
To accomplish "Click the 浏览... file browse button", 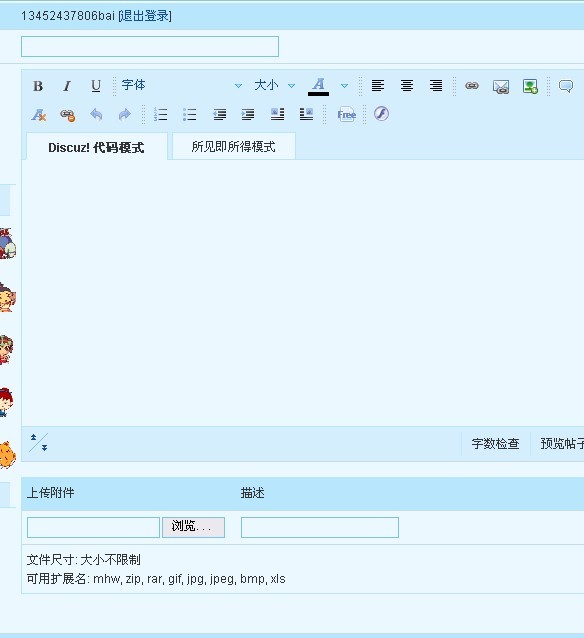I will (193, 527).
